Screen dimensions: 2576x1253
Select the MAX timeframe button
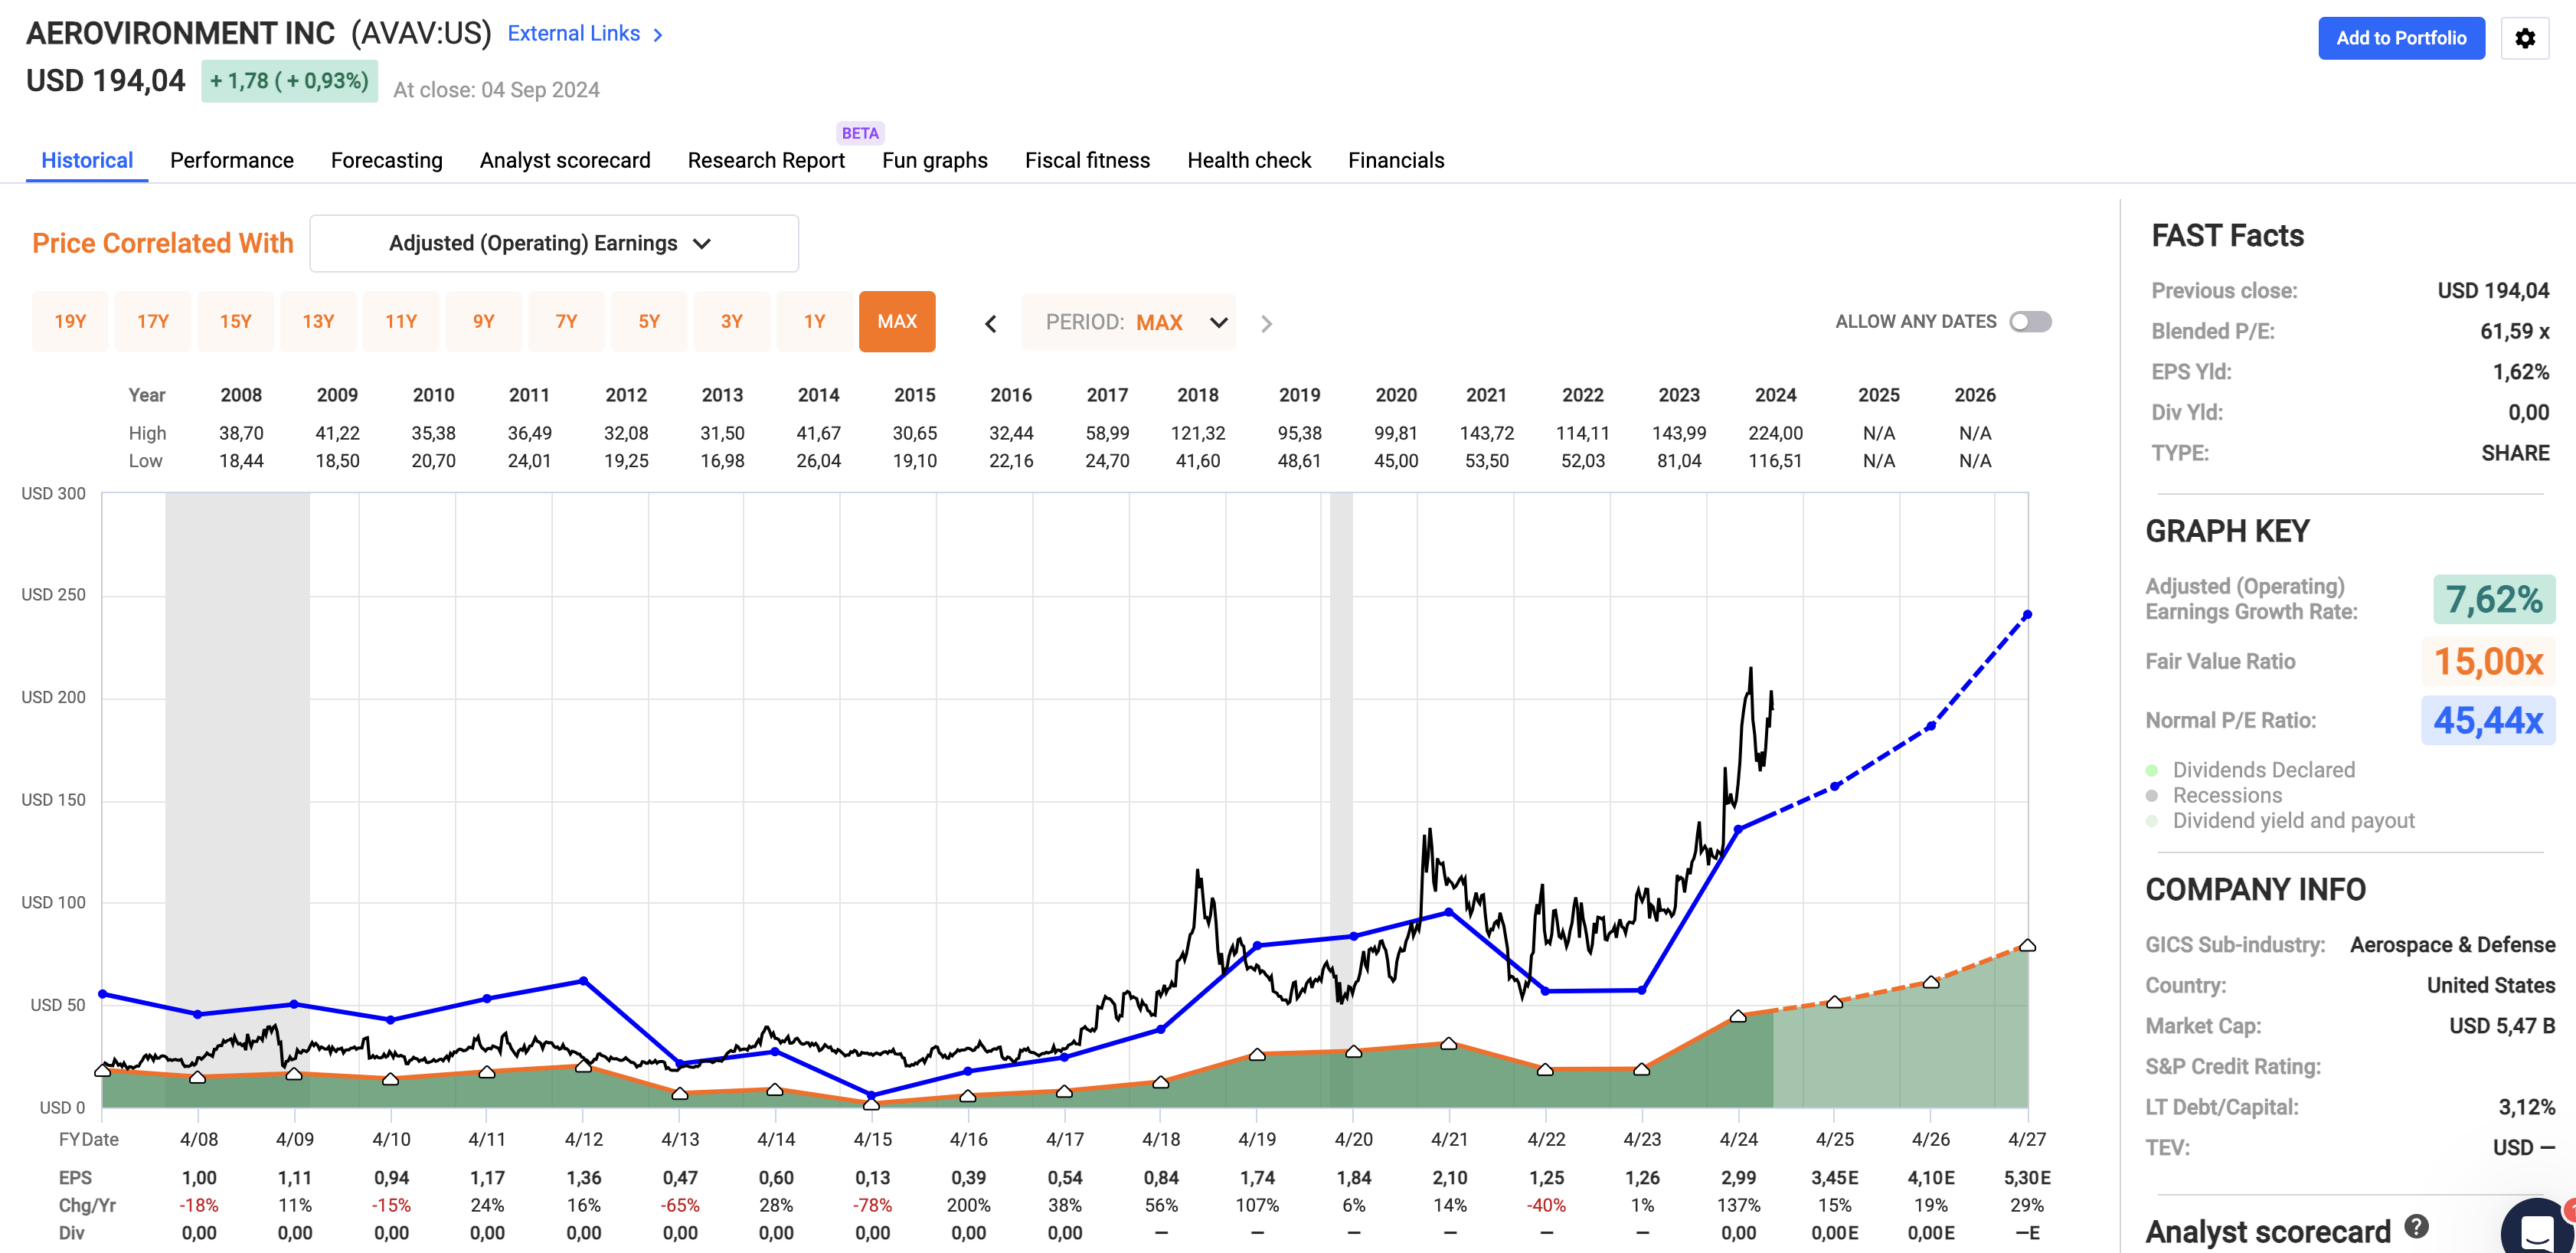[x=897, y=321]
